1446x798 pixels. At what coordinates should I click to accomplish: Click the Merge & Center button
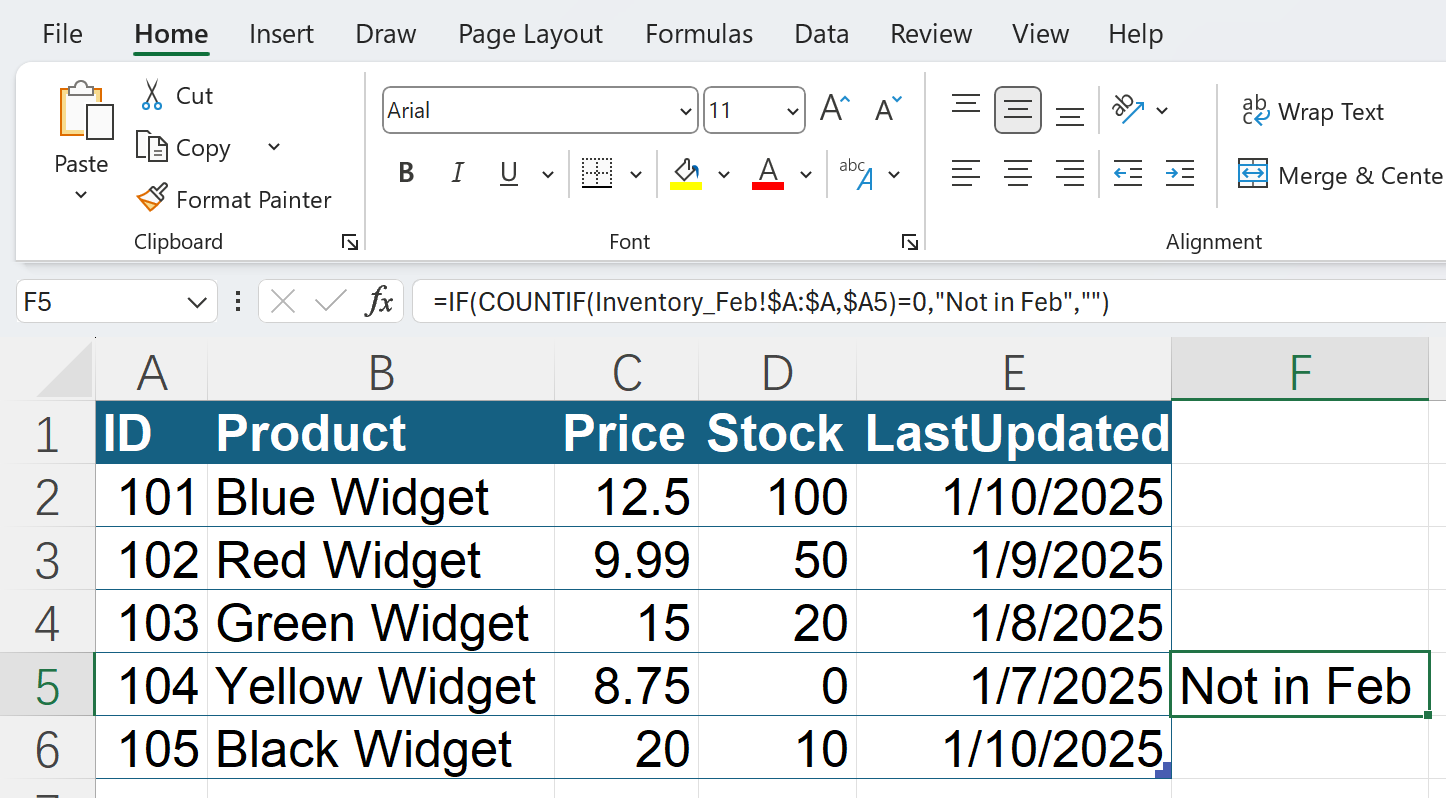pyautogui.click(x=1340, y=176)
